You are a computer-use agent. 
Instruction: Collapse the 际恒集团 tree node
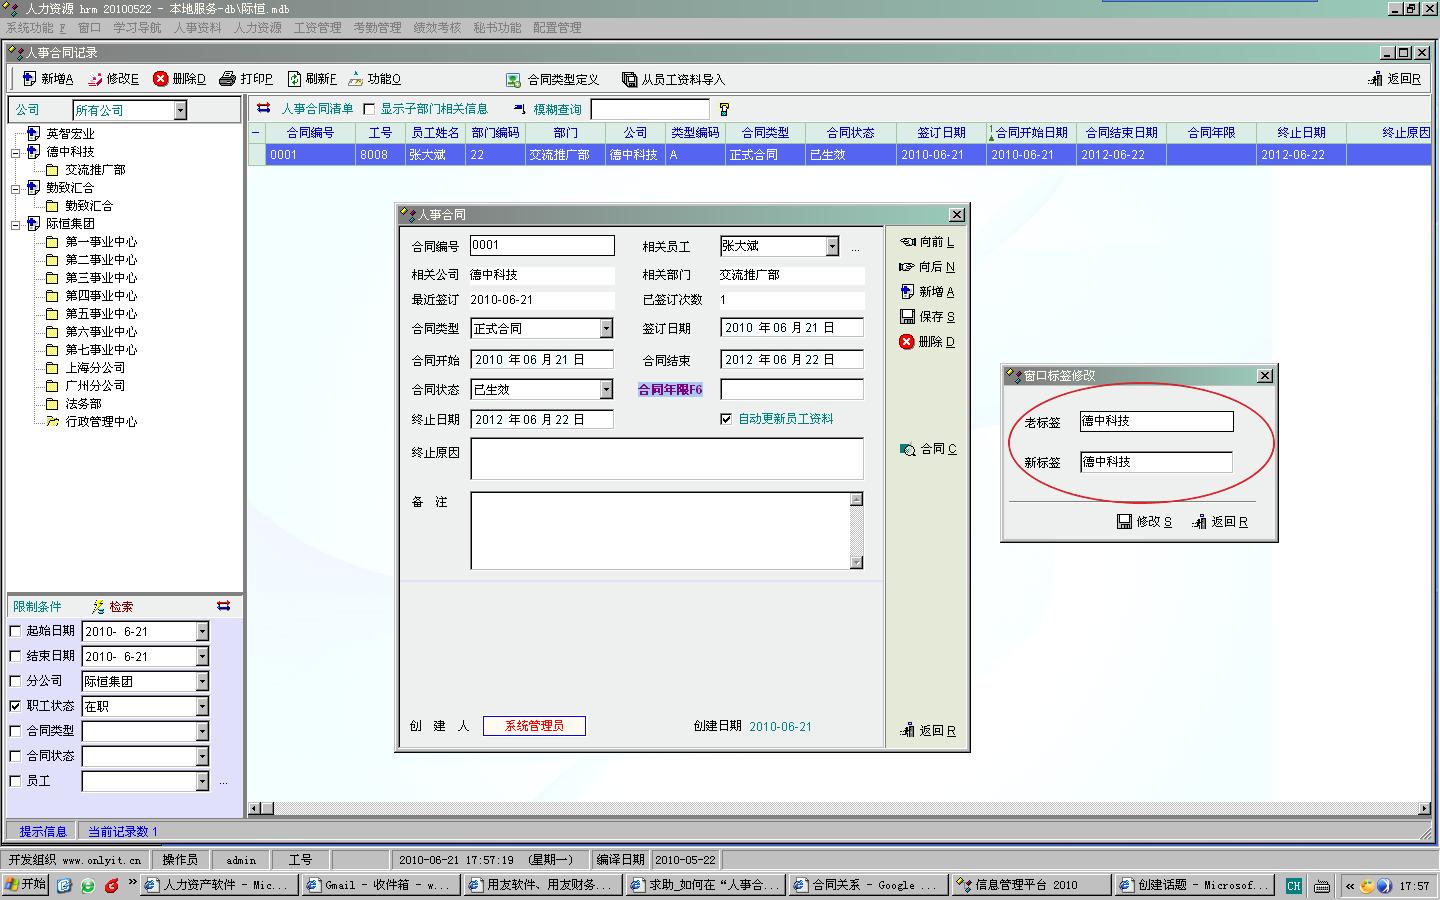point(16,224)
